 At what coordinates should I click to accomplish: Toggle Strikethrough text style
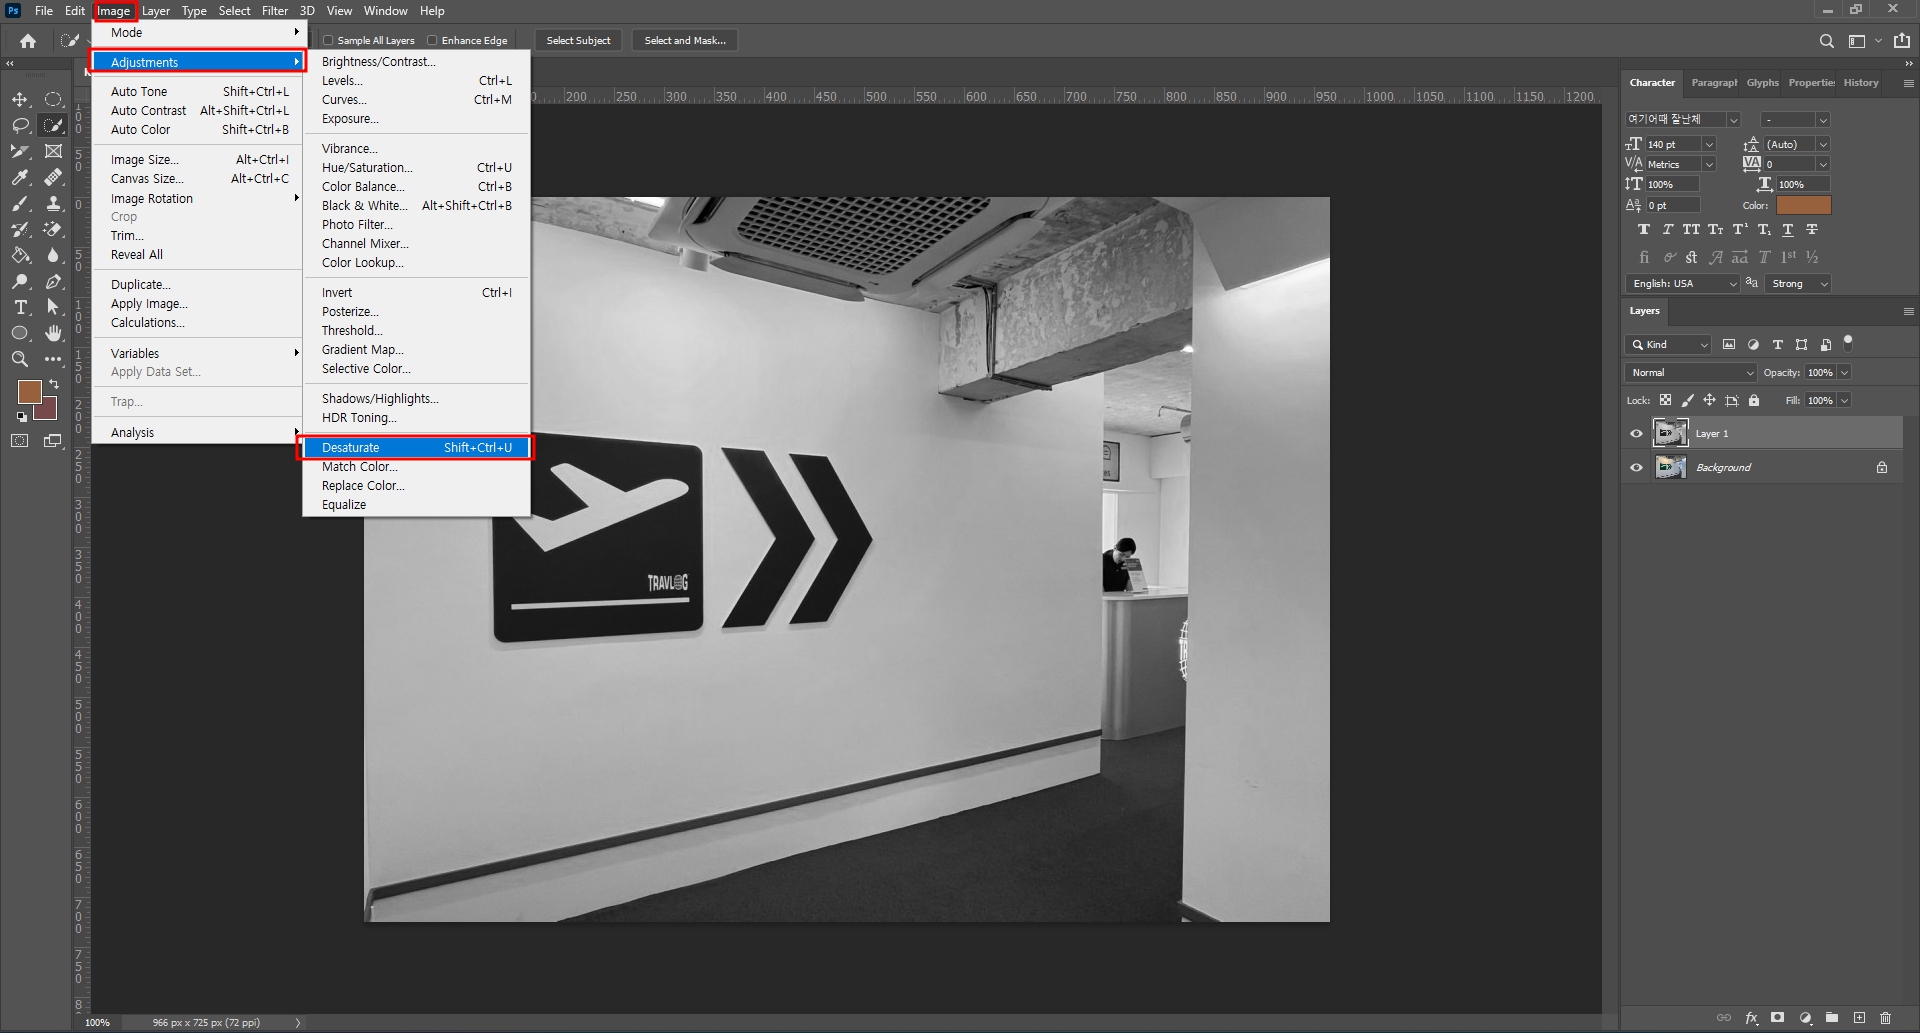(1811, 230)
